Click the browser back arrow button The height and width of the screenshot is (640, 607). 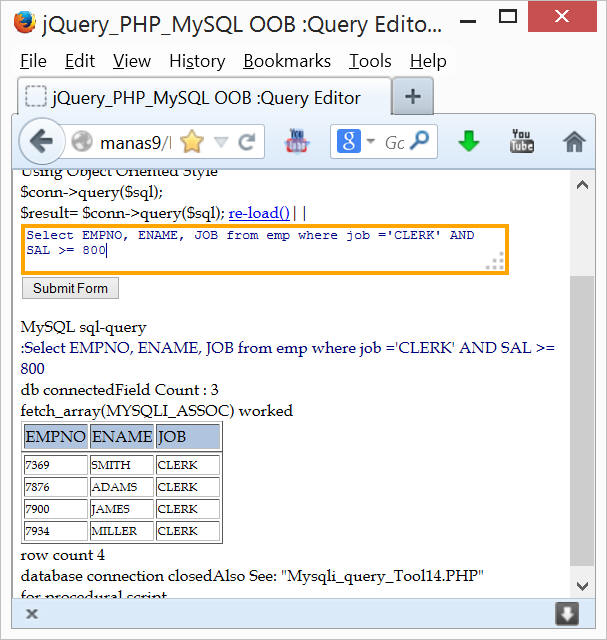coord(42,142)
